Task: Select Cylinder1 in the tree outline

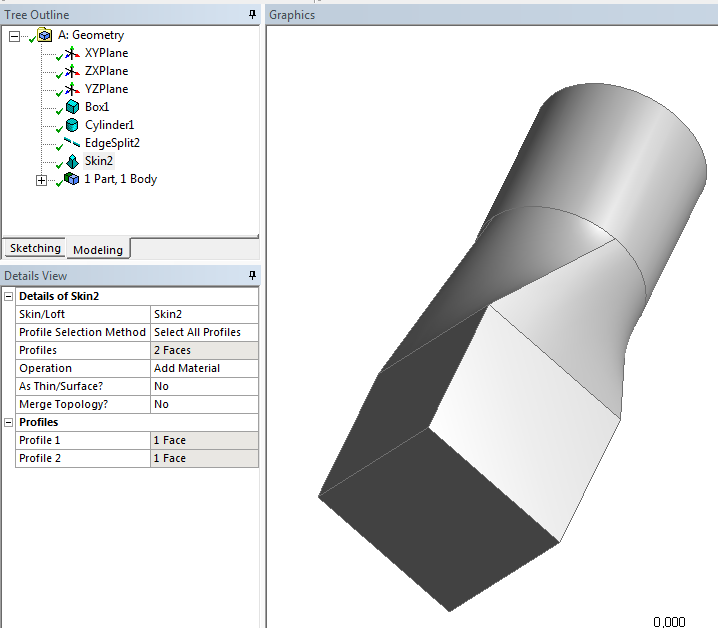Action: pos(109,125)
